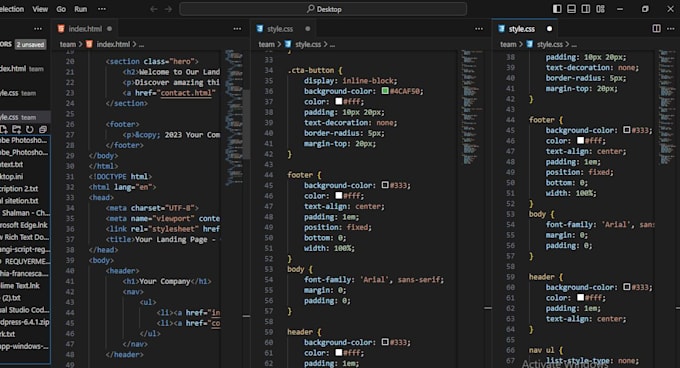This screenshot has width=680, height=368.
Task: Toggle the primary side bar visibility
Action: tap(557, 9)
